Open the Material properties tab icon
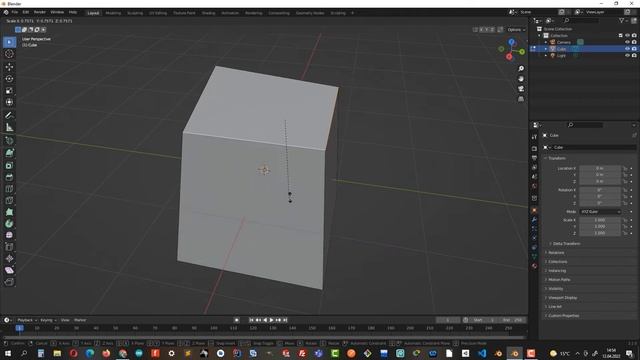The image size is (640, 360). (x=534, y=266)
